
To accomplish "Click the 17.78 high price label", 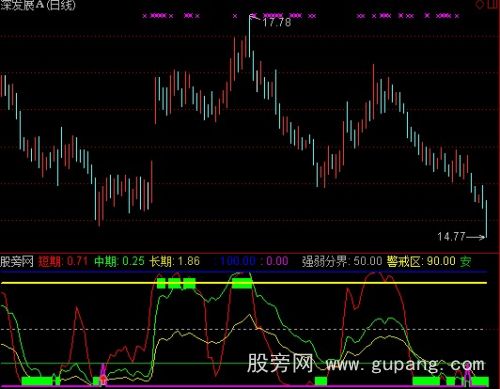I will point(277,22).
